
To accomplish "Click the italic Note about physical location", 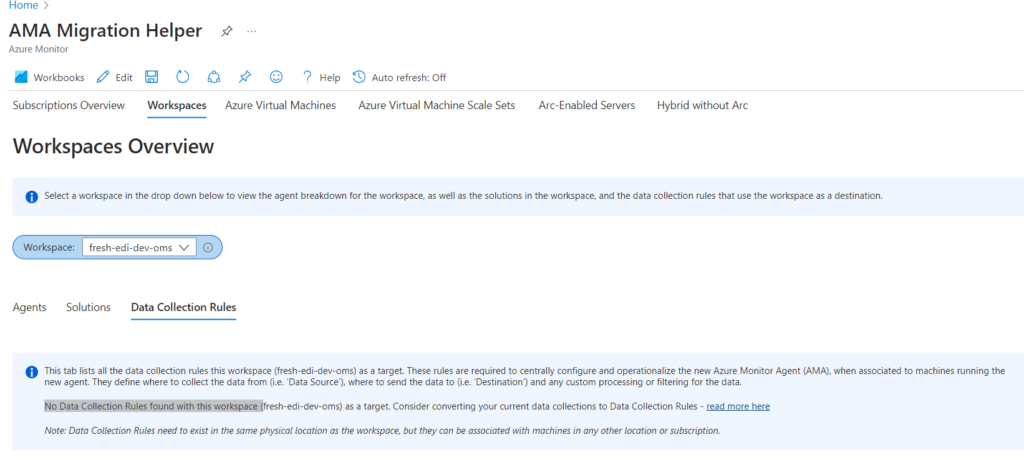I will pos(382,431).
